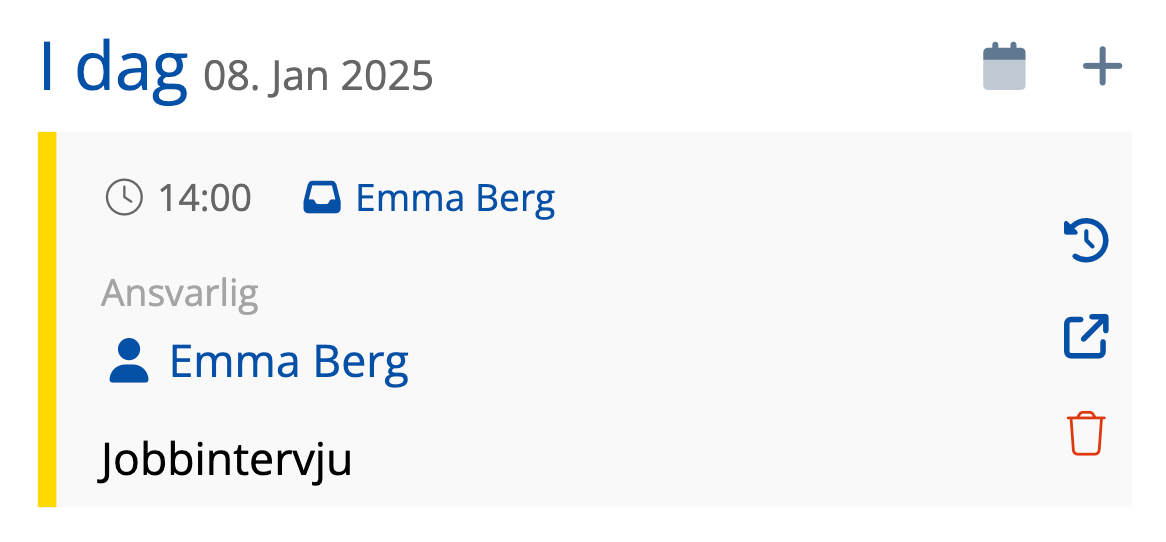Click the restore history clock-arrow icon
This screenshot has width=1166, height=542.
pos(1086,241)
